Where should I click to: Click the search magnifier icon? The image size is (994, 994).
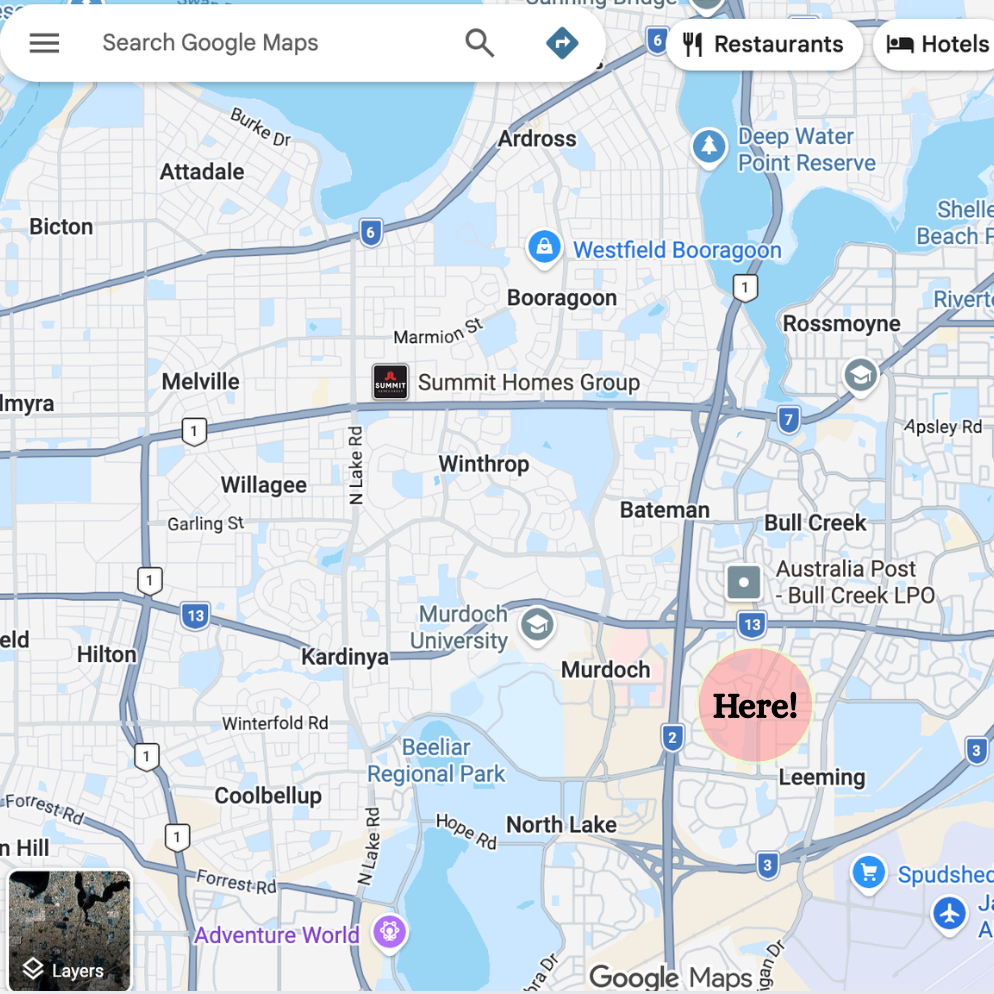pyautogui.click(x=479, y=43)
